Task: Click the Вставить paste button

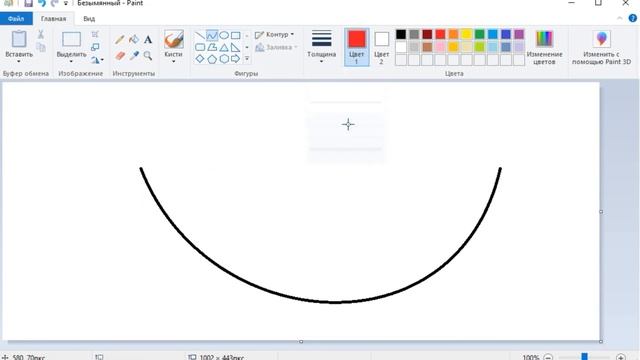Action: pos(19,40)
